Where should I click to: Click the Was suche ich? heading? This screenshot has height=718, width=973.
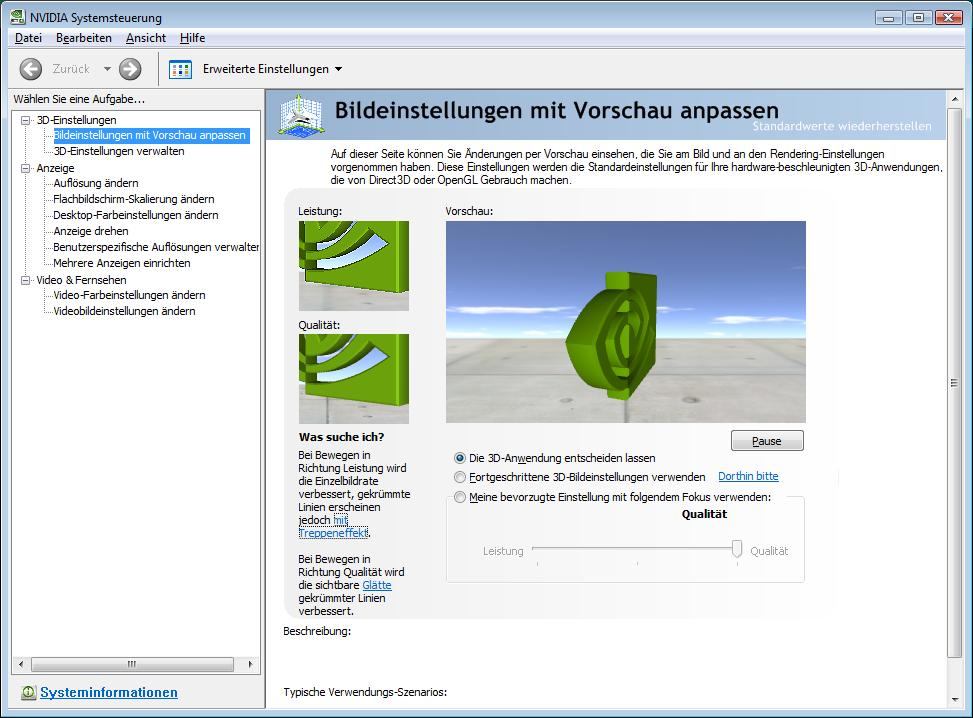[341, 437]
